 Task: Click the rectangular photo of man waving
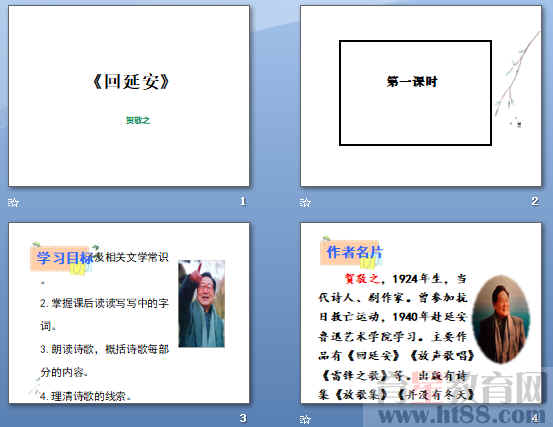click(x=201, y=304)
